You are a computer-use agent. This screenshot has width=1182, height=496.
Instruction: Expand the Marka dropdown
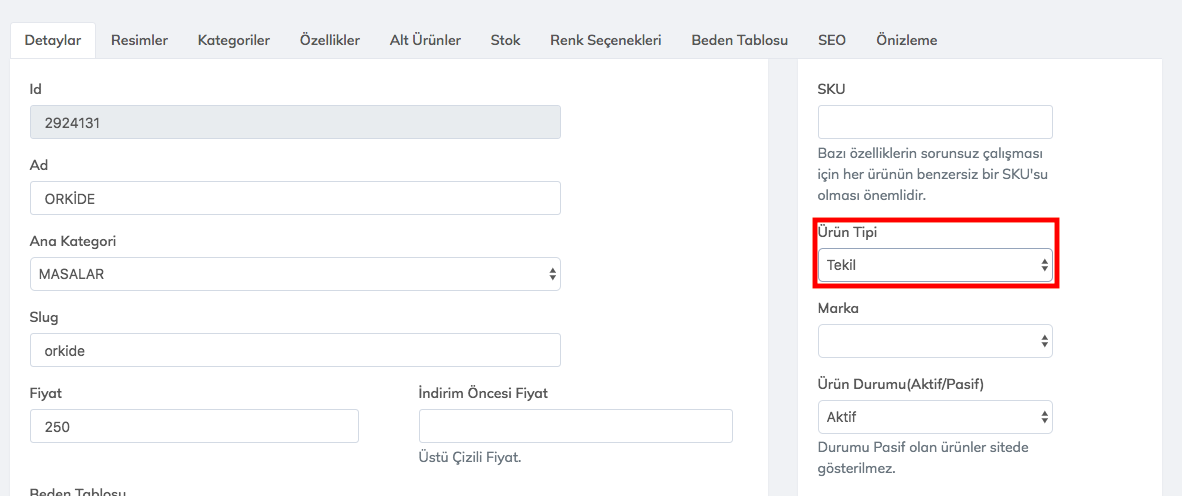(935, 341)
